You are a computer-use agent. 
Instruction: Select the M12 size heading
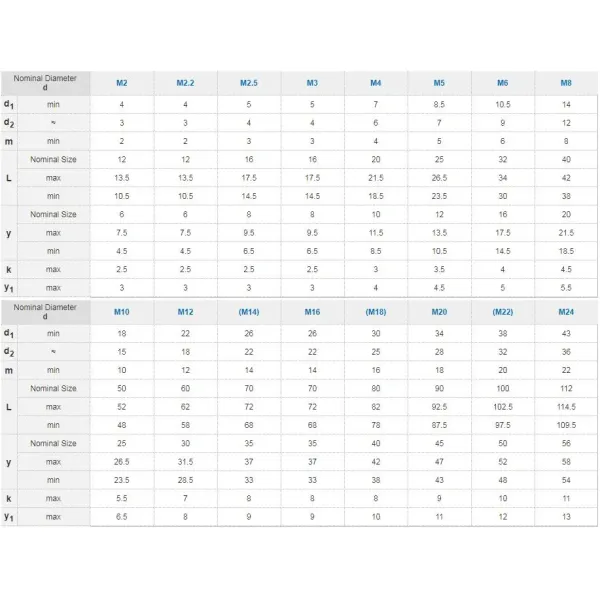186,312
